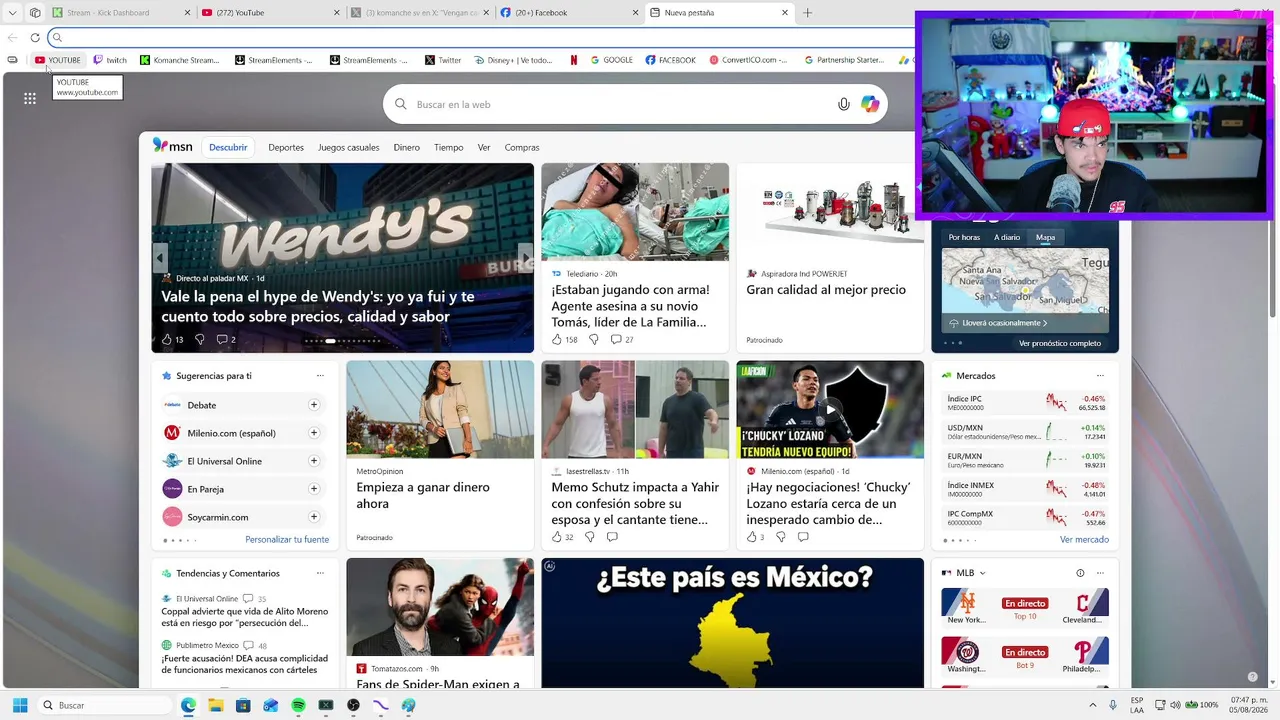The height and width of the screenshot is (720, 1280).
Task: Follow Soycarmin.com in suggestions
Action: pyautogui.click(x=314, y=517)
